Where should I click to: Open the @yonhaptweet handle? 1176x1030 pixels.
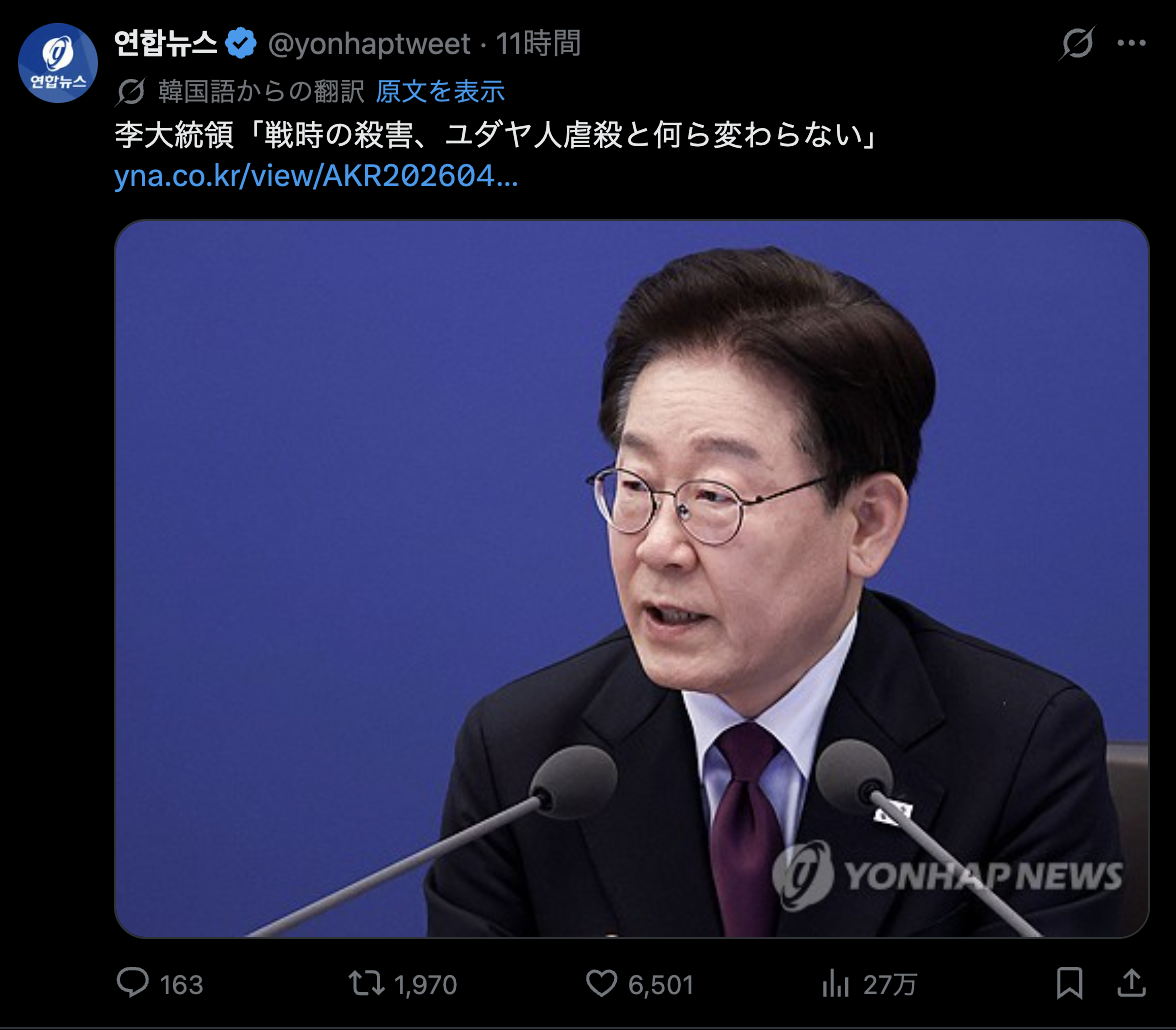(x=369, y=44)
